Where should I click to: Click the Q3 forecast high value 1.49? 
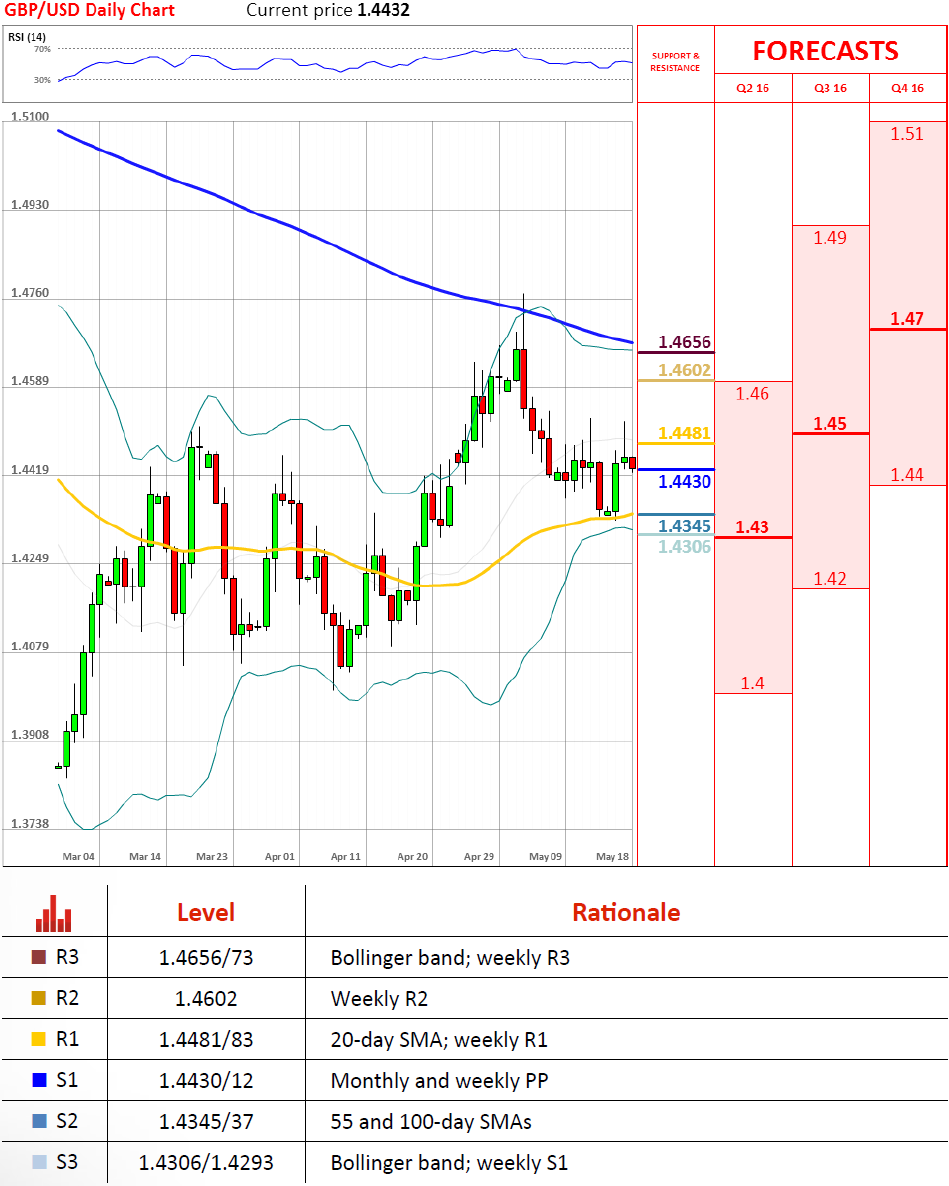pos(830,238)
